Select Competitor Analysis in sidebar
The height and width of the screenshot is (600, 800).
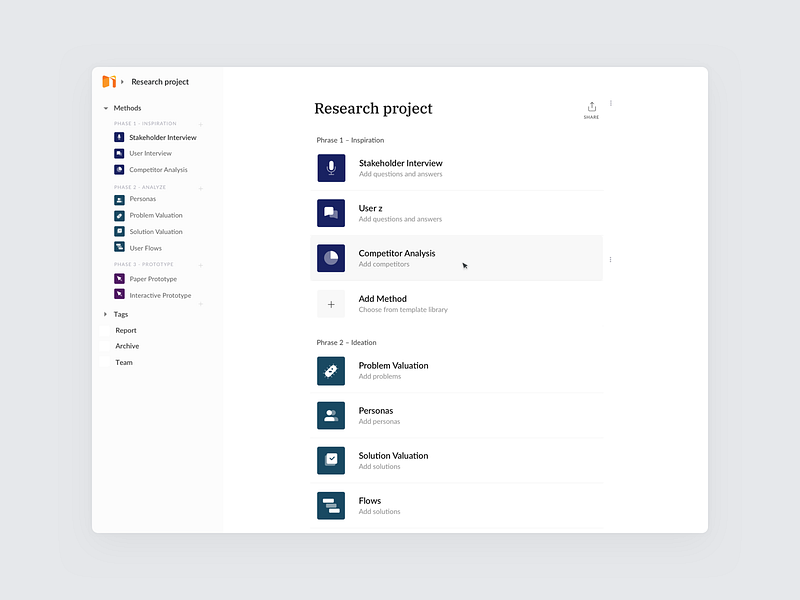tap(158, 169)
